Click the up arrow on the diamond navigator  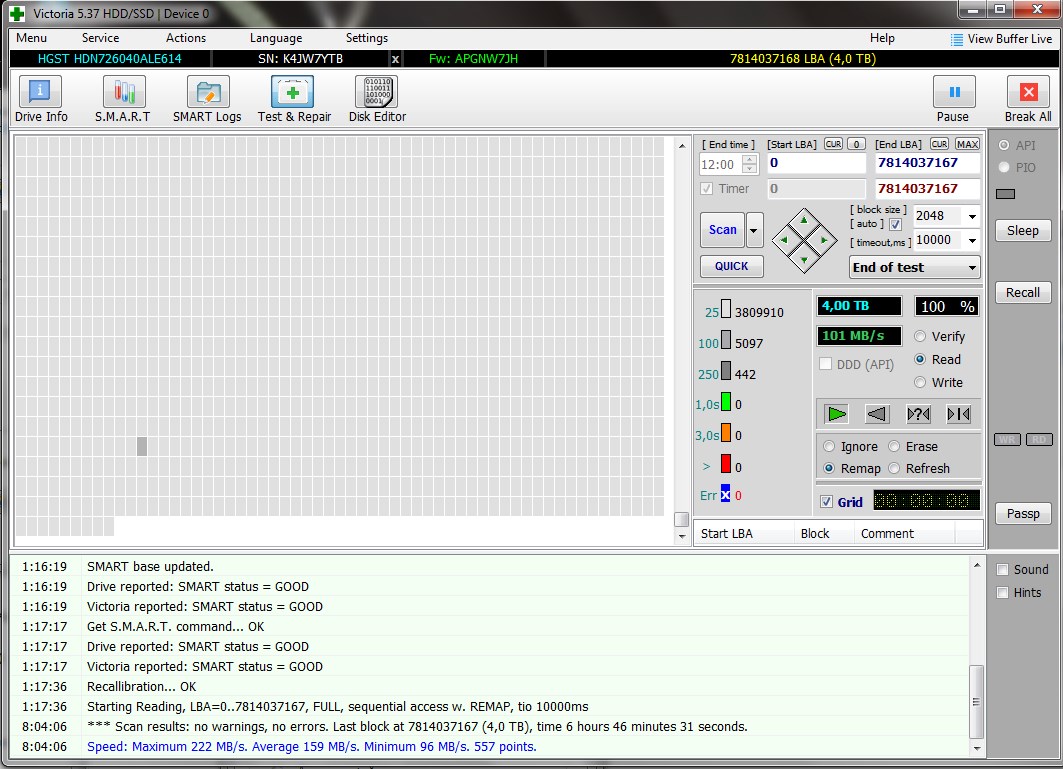(804, 220)
